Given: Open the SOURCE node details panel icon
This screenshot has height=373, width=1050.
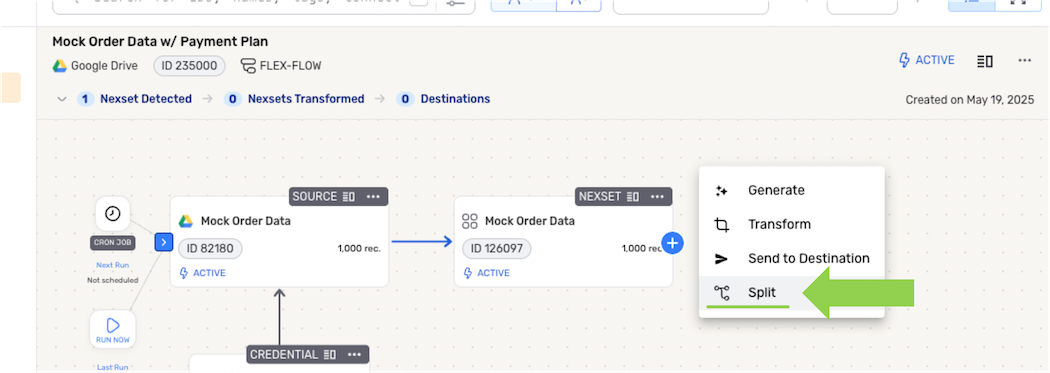Looking at the screenshot, I should (349, 197).
